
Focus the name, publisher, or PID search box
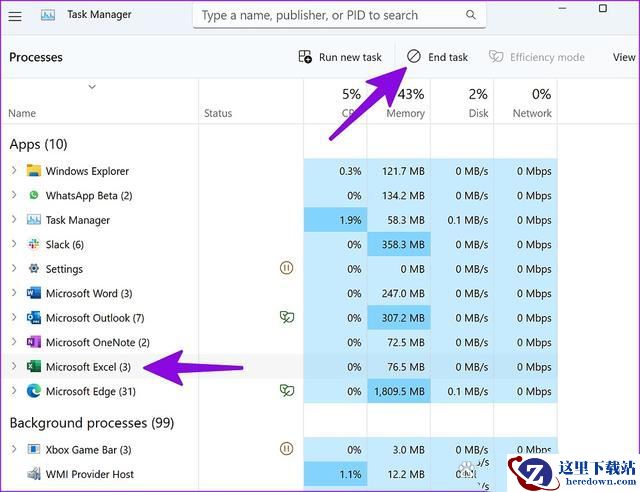(x=339, y=16)
